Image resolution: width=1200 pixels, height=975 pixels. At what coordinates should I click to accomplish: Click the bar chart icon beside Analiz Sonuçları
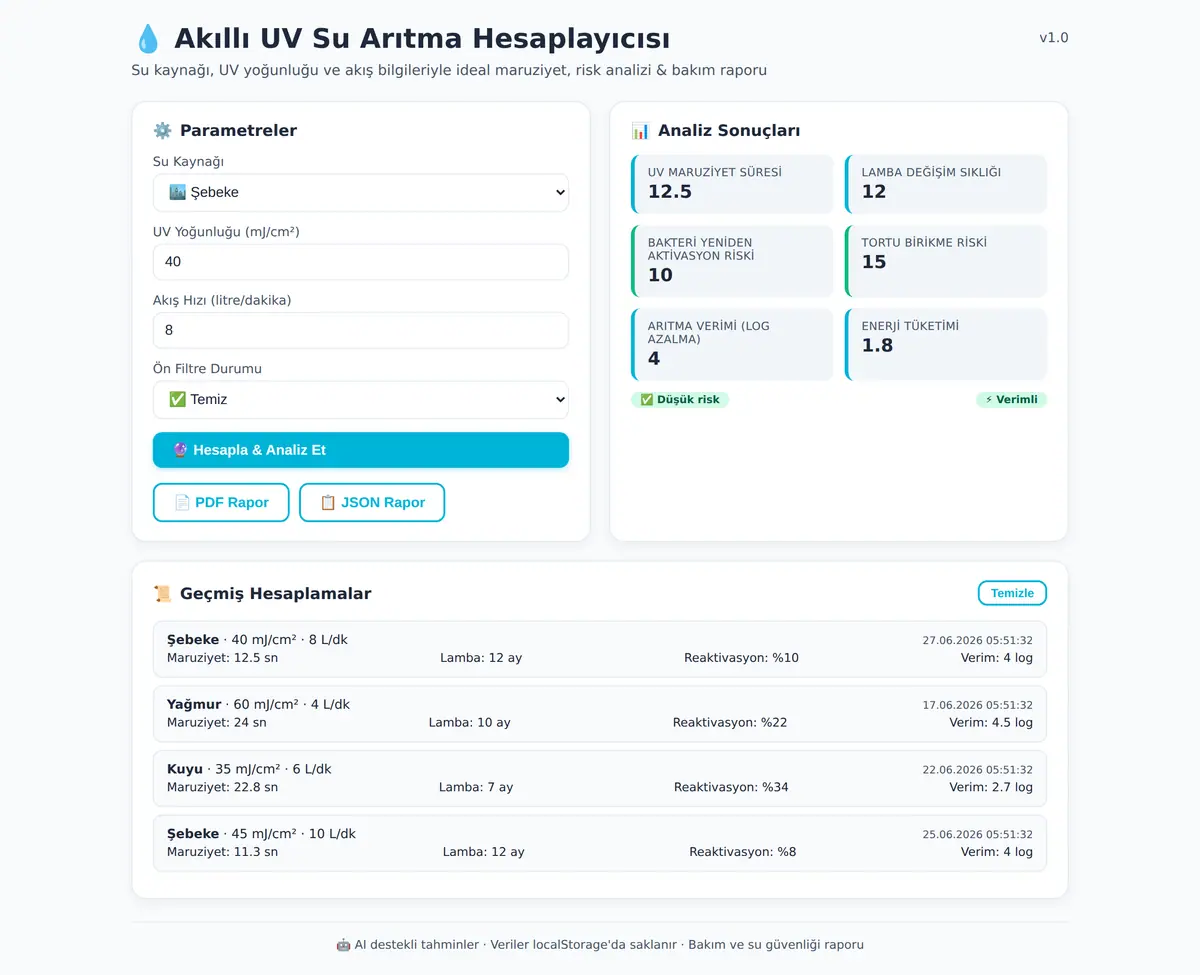pyautogui.click(x=640, y=130)
